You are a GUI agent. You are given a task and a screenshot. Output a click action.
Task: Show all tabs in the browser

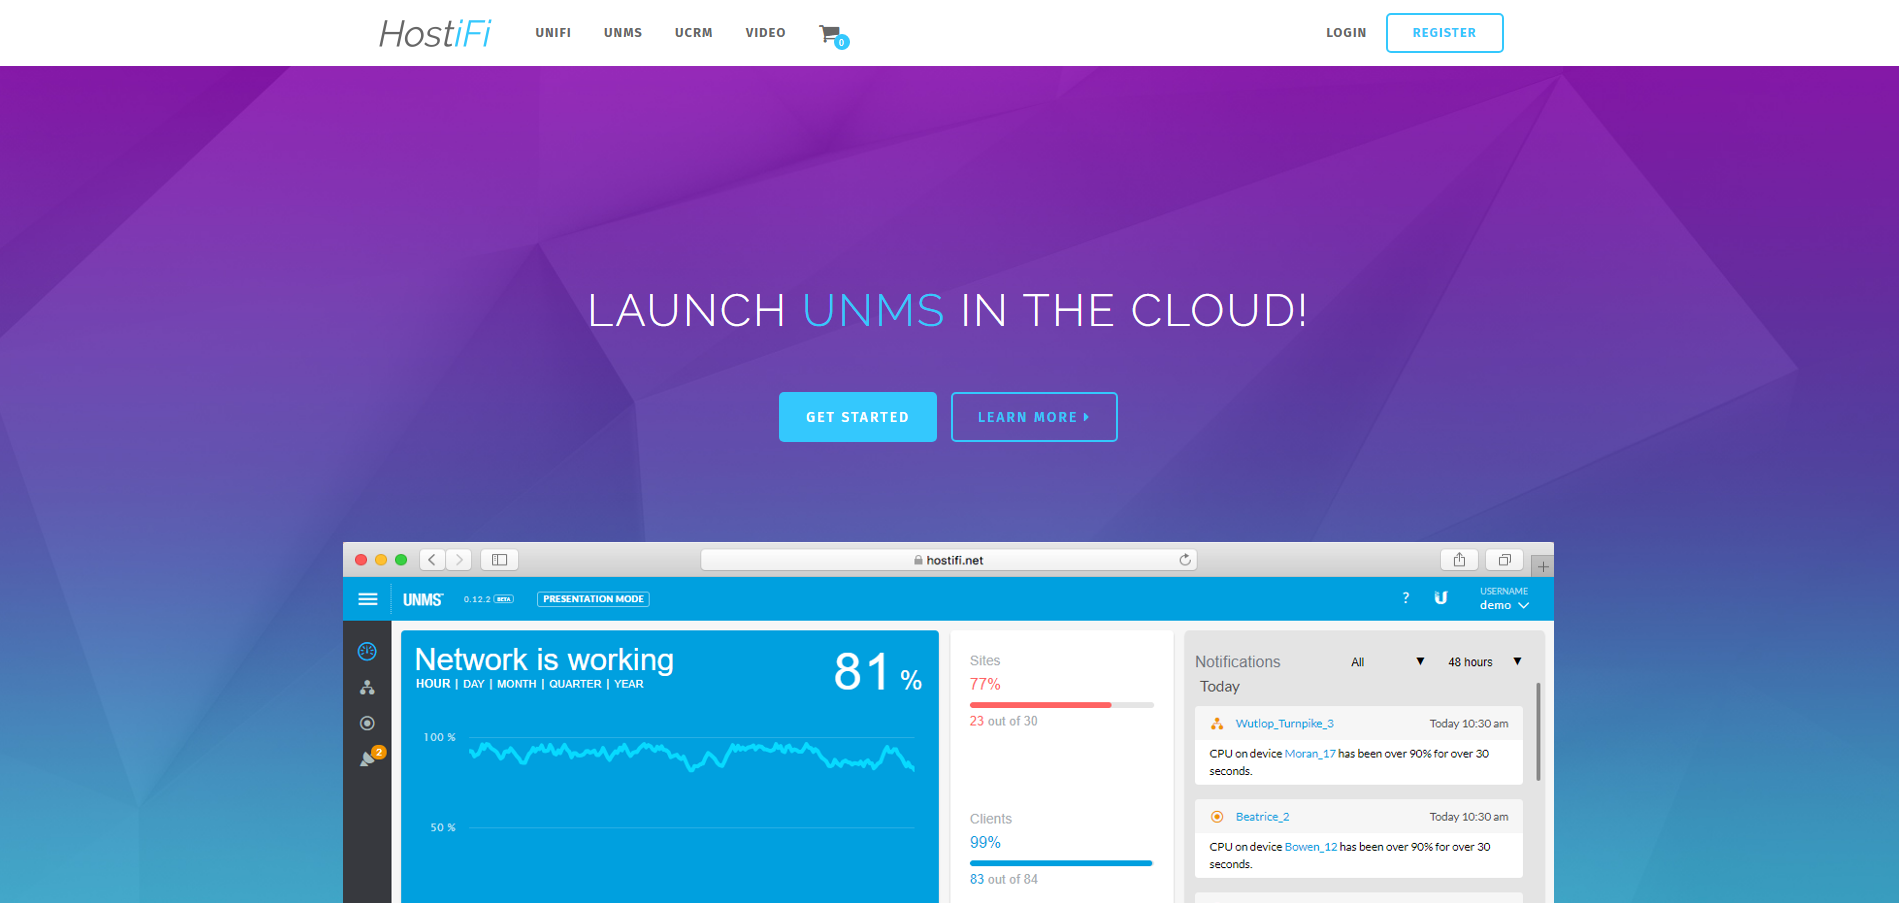click(x=1504, y=560)
